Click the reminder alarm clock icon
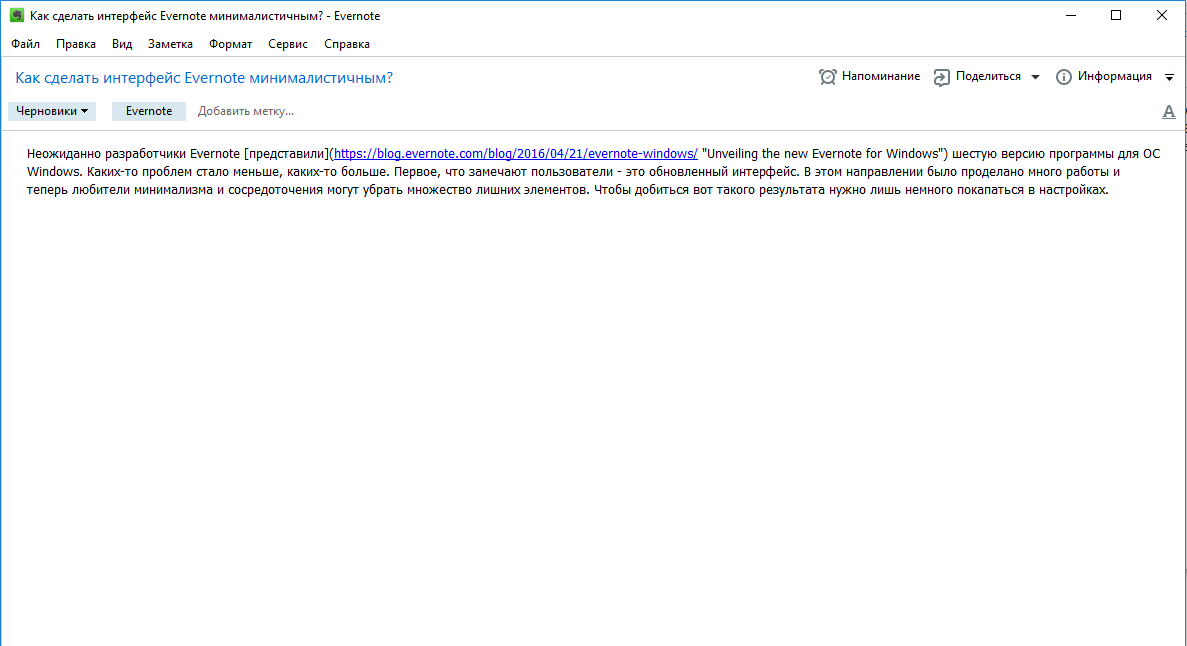1187x646 pixels. (x=827, y=76)
